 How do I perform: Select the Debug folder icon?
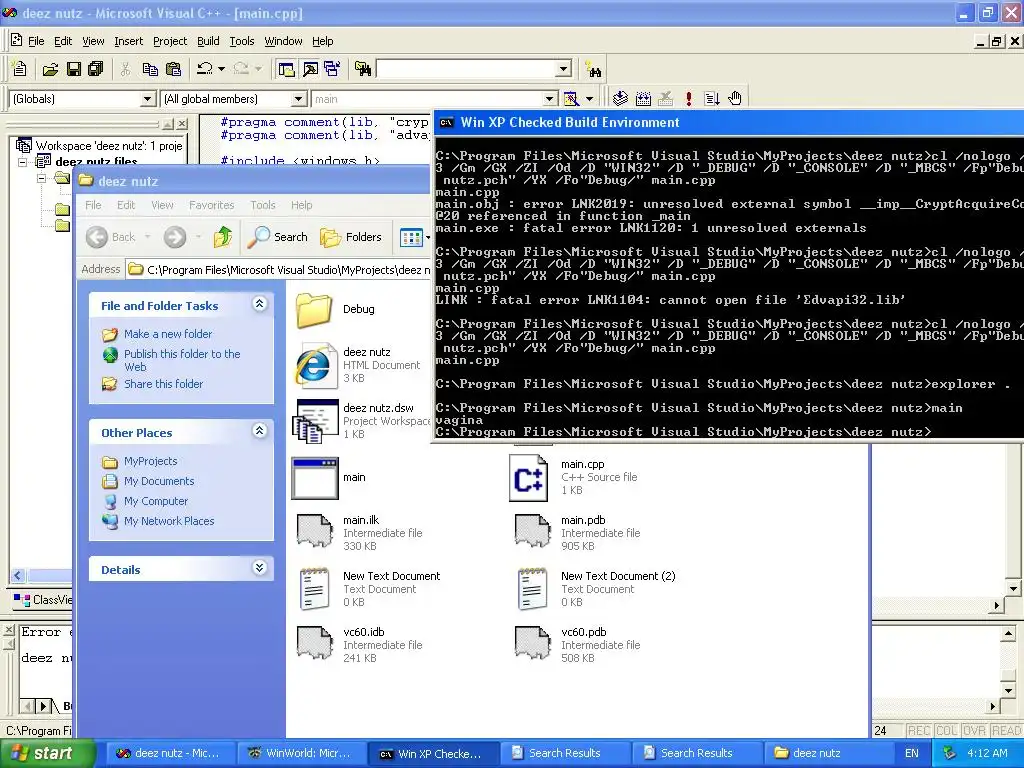click(313, 310)
